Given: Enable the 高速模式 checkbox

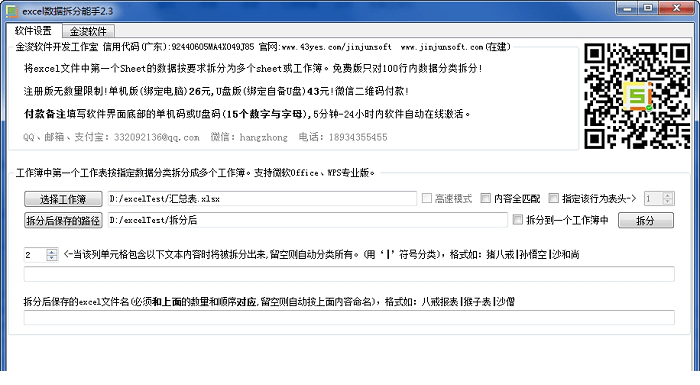Looking at the screenshot, I should point(427,198).
